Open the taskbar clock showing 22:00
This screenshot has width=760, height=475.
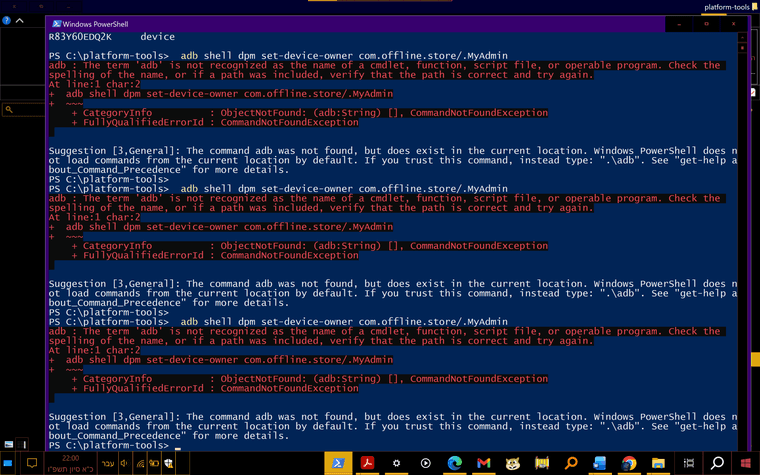[70, 463]
